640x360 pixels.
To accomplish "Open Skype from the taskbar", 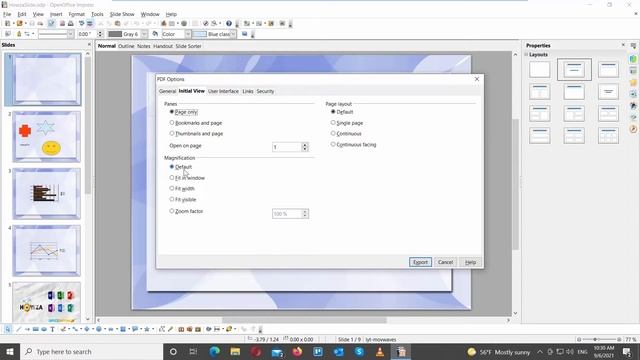I will click(359, 351).
